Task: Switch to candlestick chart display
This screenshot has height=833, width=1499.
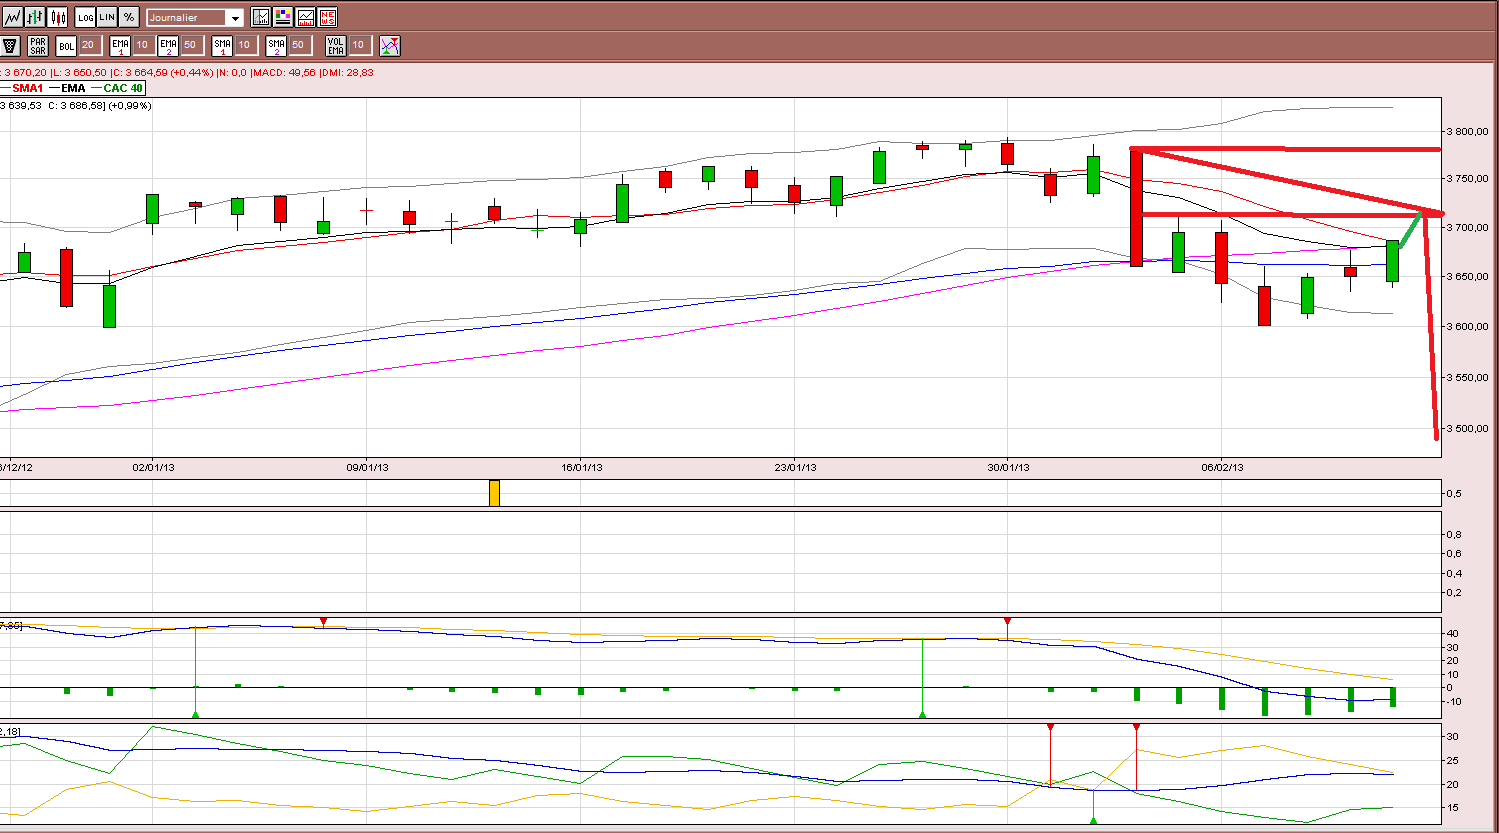Action: coord(57,17)
